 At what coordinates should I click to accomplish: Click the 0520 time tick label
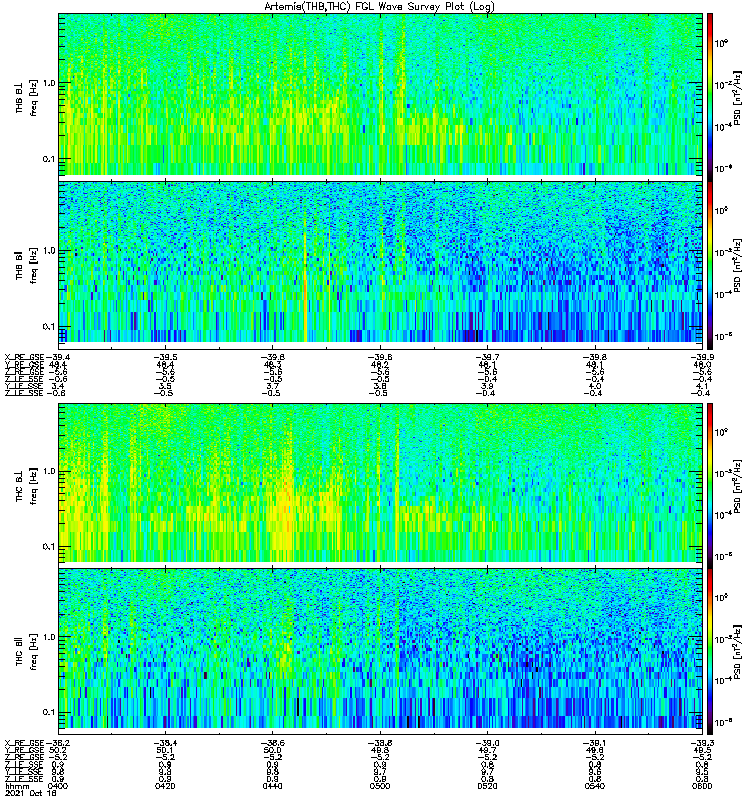(x=487, y=786)
